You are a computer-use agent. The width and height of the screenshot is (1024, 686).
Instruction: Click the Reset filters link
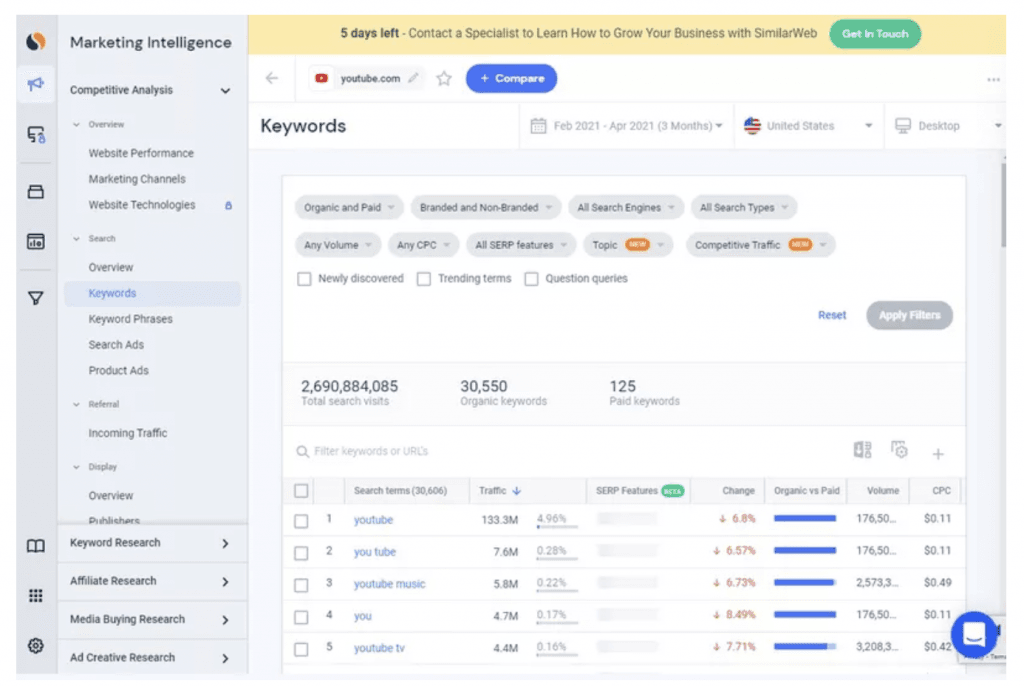[x=832, y=315]
